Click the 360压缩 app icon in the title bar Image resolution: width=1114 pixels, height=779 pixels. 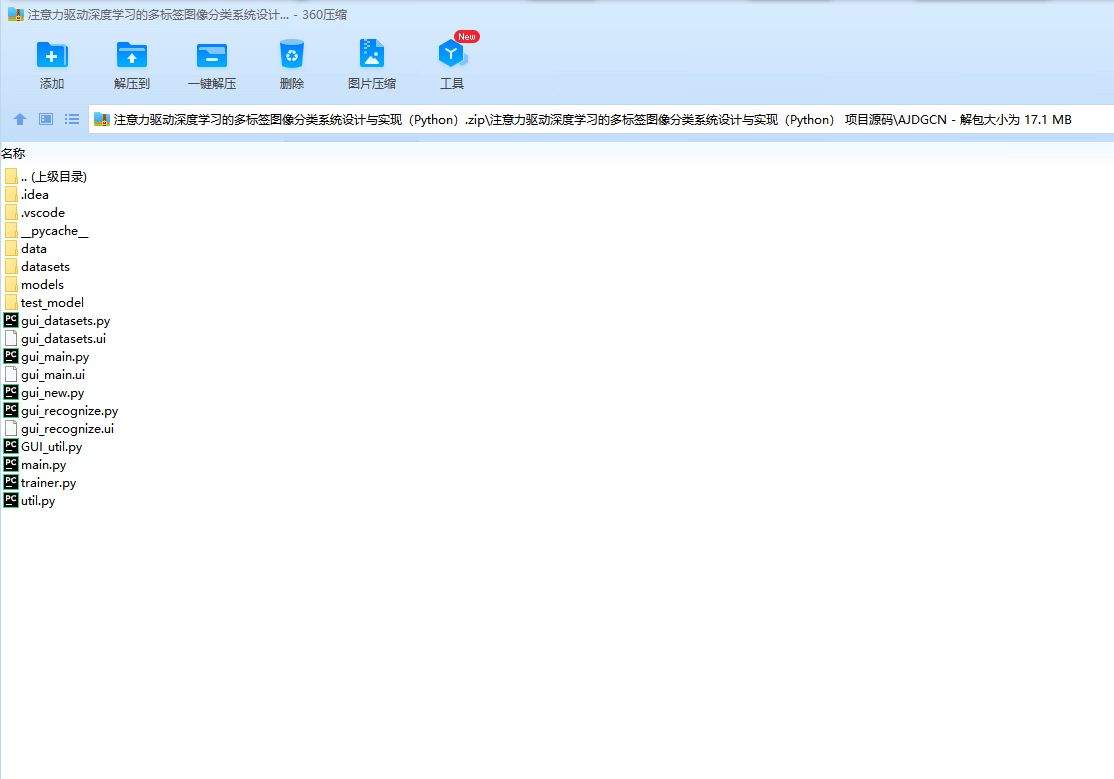point(16,14)
